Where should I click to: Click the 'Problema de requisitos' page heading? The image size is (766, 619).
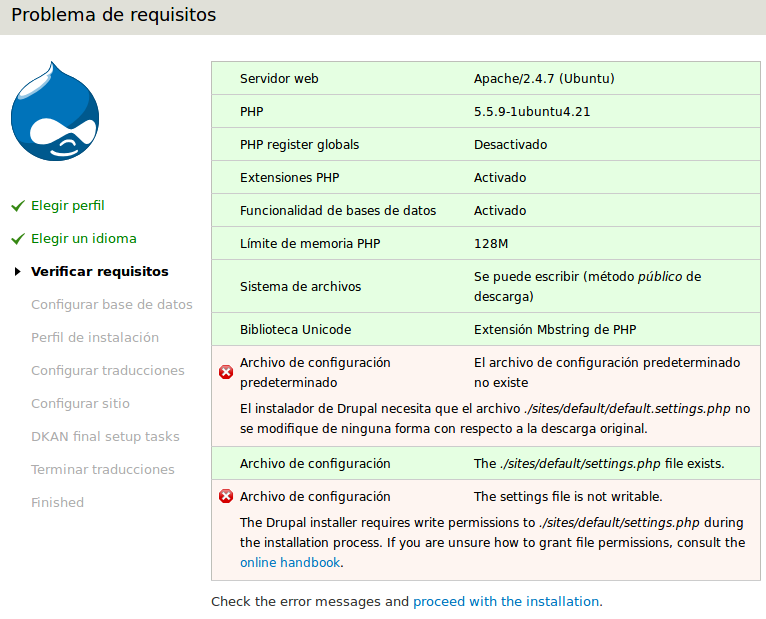[113, 15]
